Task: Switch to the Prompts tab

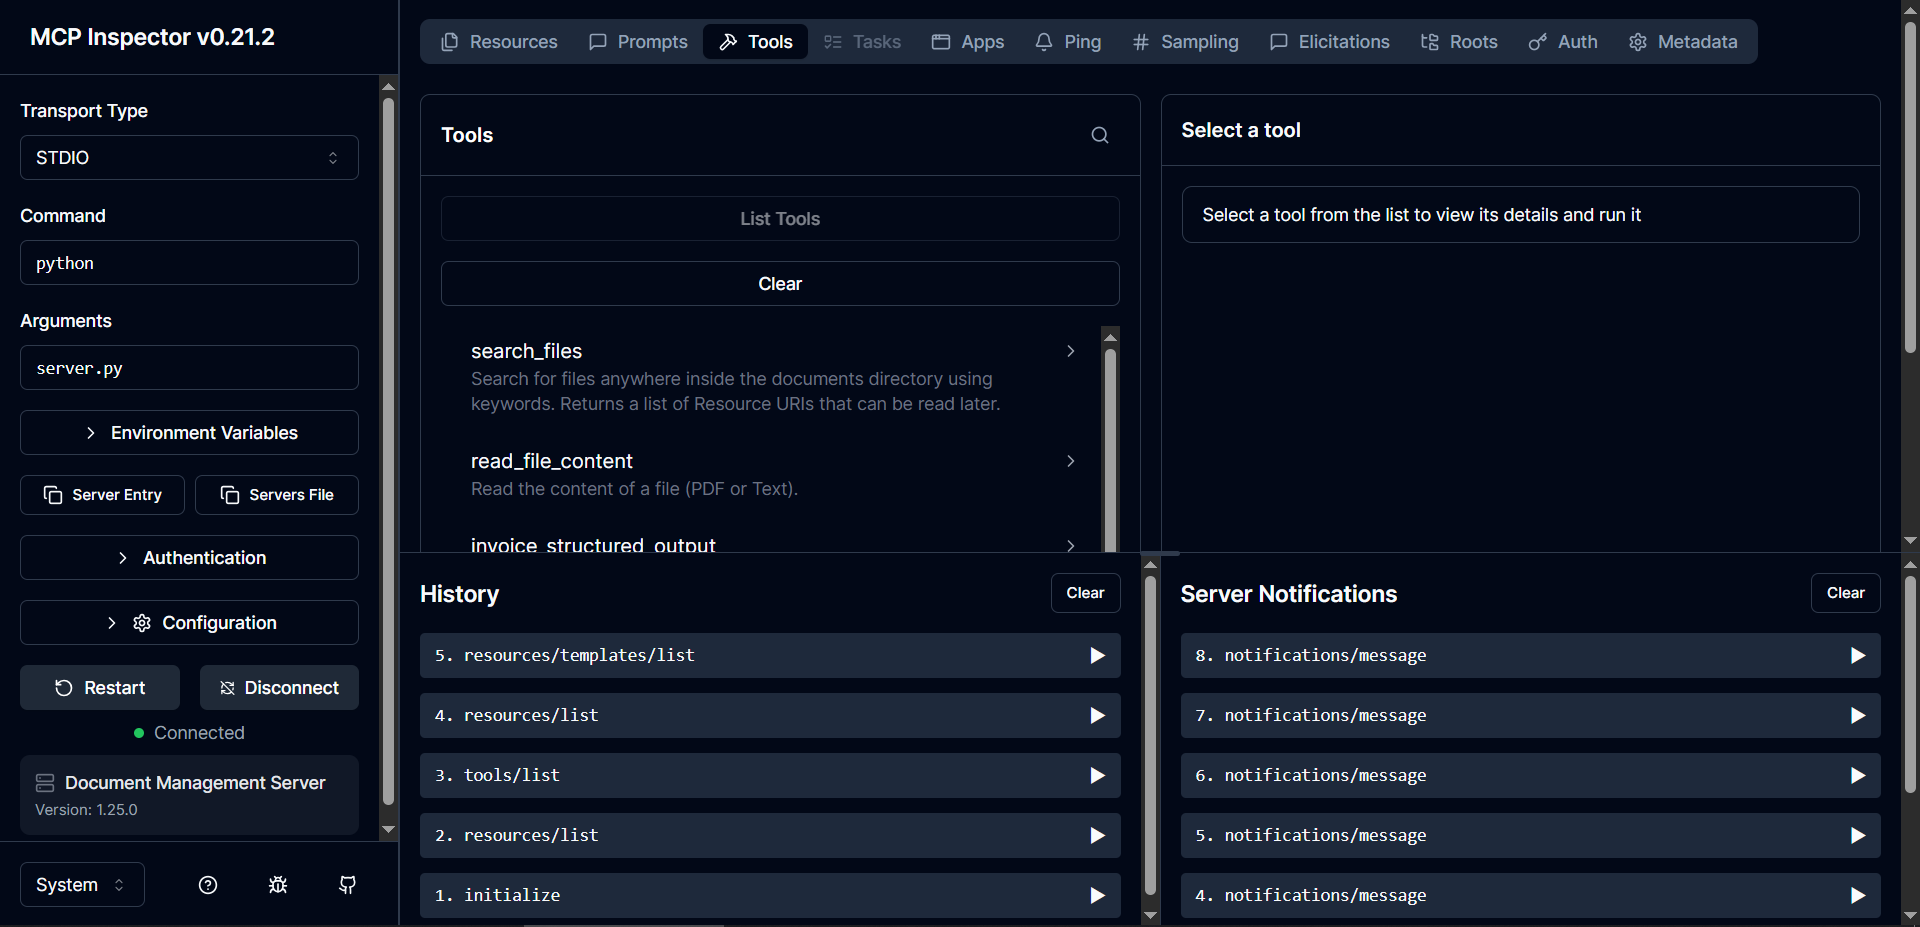Action: pos(638,42)
